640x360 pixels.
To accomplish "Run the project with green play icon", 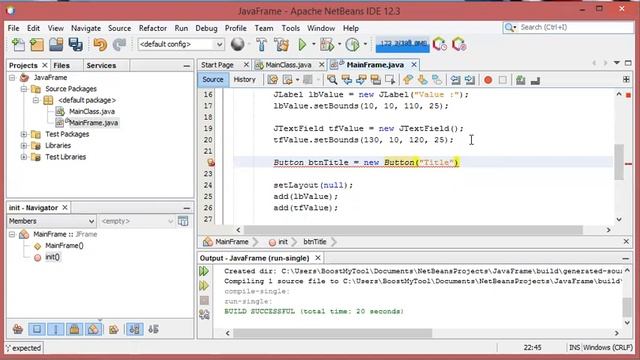I will pyautogui.click(x=302, y=44).
